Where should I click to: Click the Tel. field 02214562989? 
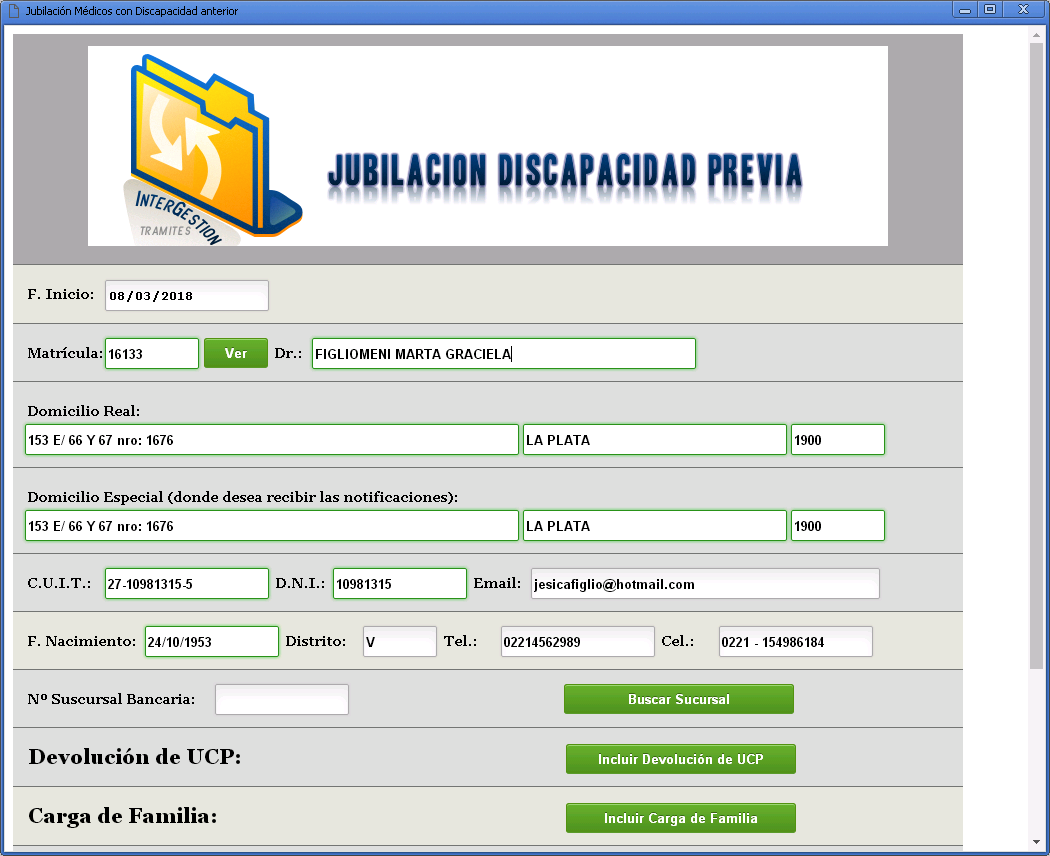pos(578,642)
